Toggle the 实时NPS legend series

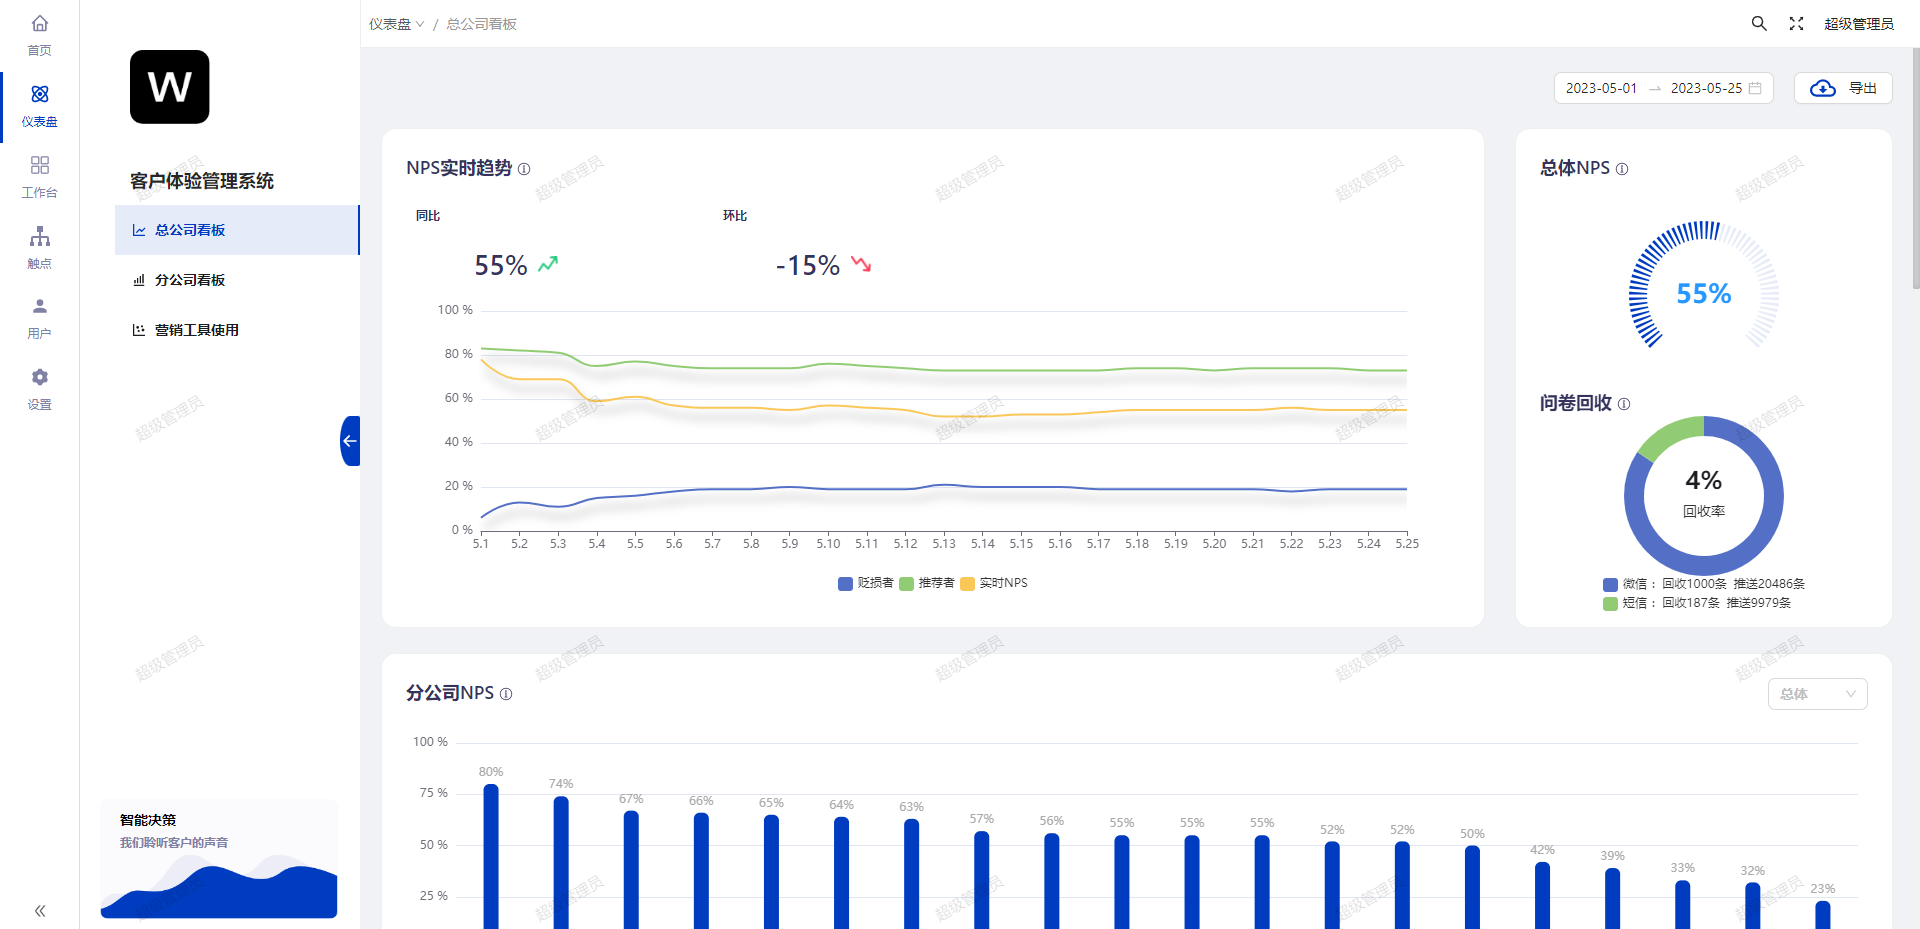coord(994,583)
